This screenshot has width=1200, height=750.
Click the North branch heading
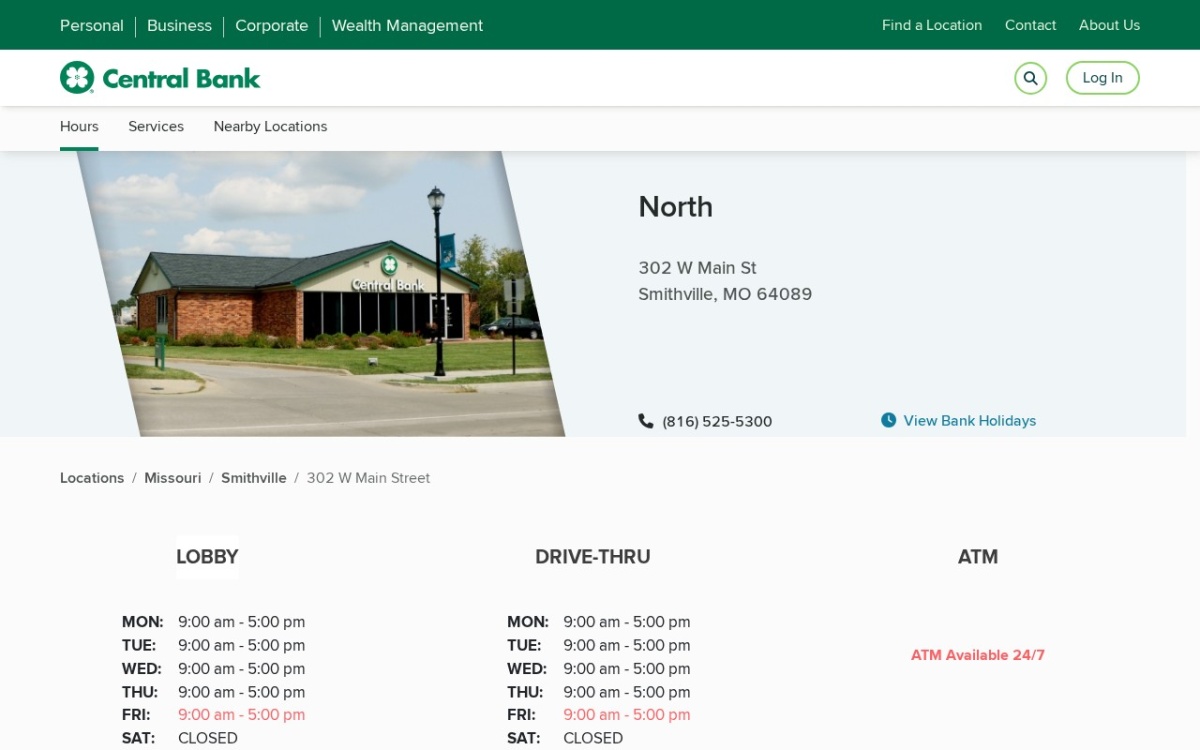676,207
